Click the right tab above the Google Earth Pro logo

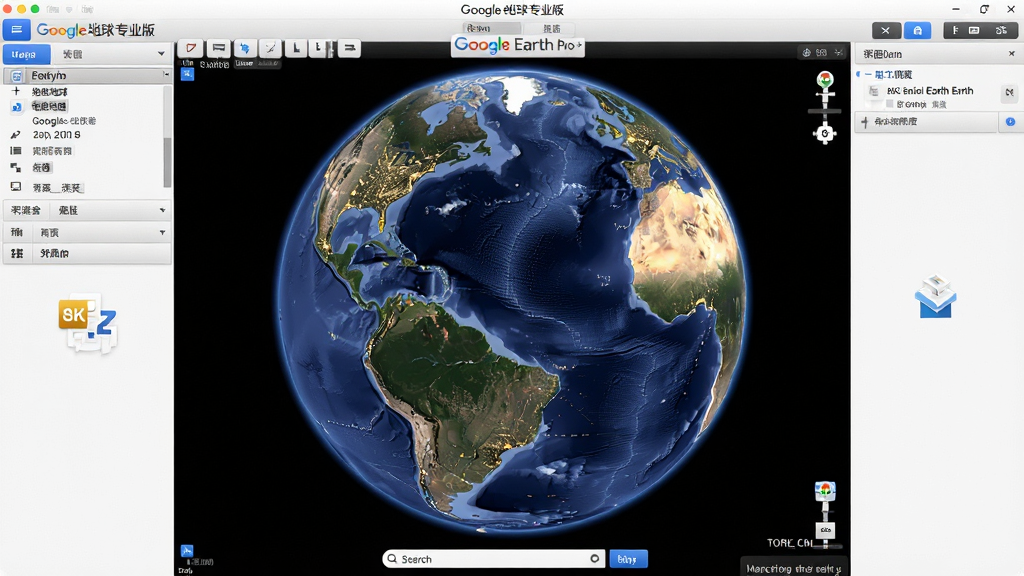click(x=552, y=28)
